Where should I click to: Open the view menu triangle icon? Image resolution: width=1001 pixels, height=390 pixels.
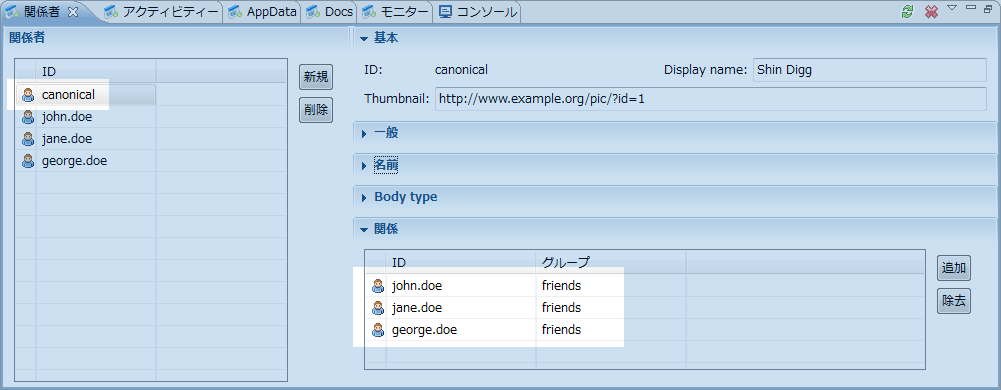[952, 8]
